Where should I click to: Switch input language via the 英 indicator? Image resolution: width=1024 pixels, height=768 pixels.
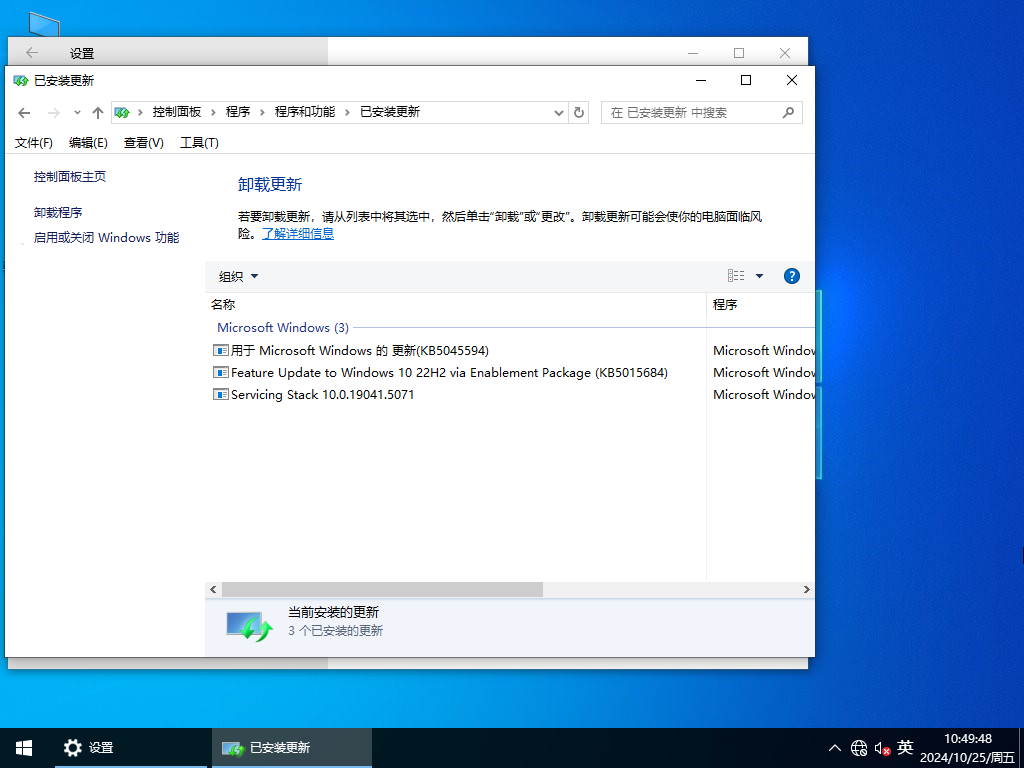click(x=904, y=747)
